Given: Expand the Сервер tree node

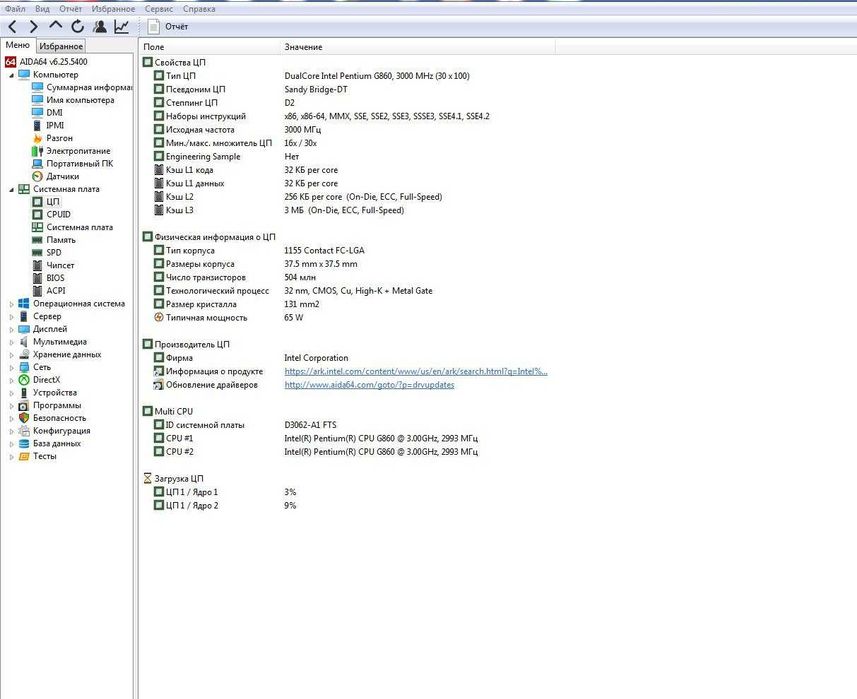Looking at the screenshot, I should [x=11, y=316].
